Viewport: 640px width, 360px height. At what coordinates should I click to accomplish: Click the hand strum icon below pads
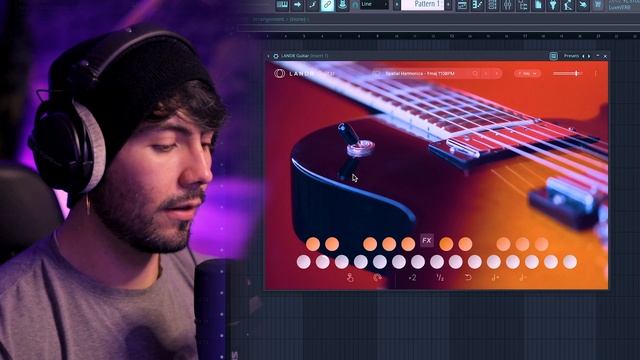click(350, 278)
